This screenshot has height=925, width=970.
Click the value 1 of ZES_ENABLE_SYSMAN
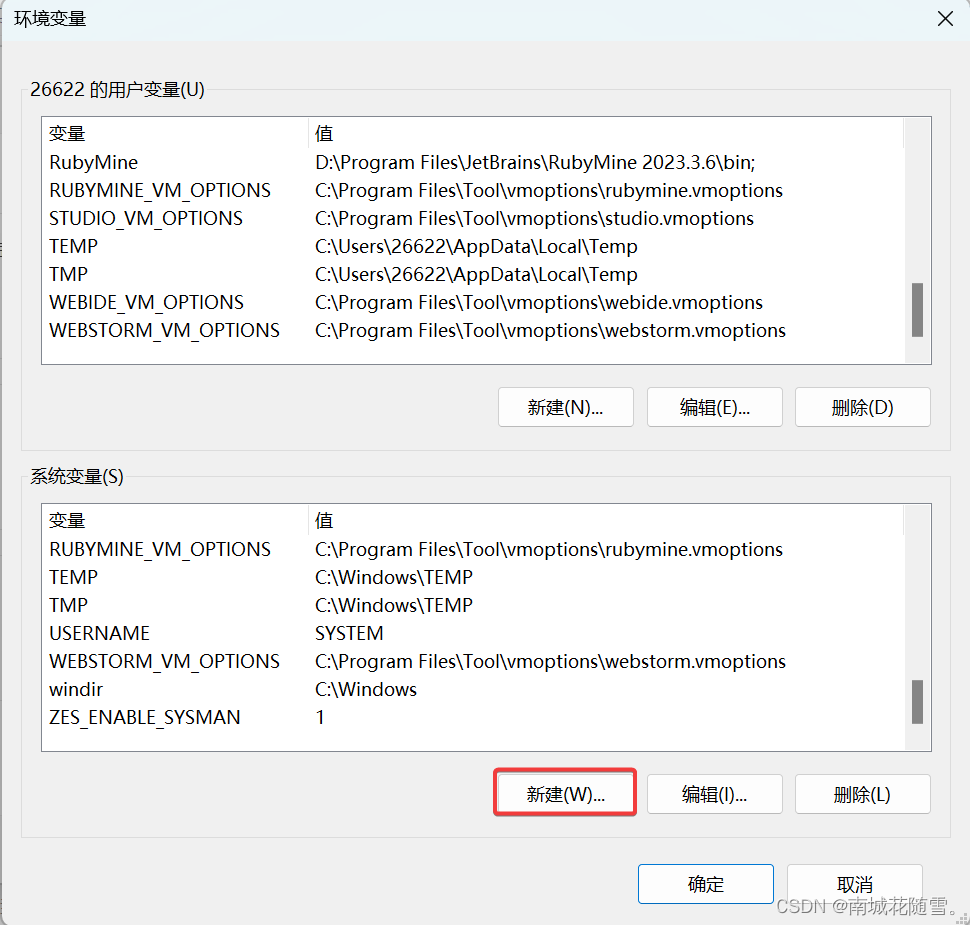[x=320, y=717]
